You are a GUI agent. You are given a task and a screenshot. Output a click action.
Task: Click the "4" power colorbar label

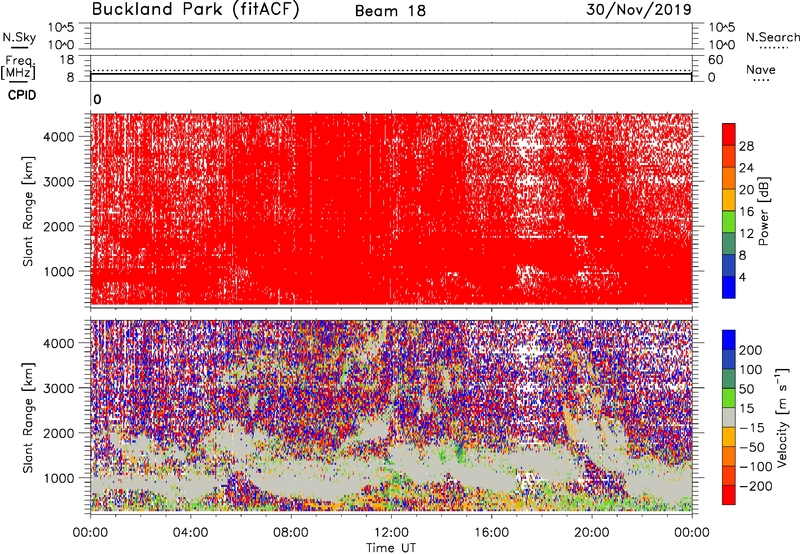743,277
